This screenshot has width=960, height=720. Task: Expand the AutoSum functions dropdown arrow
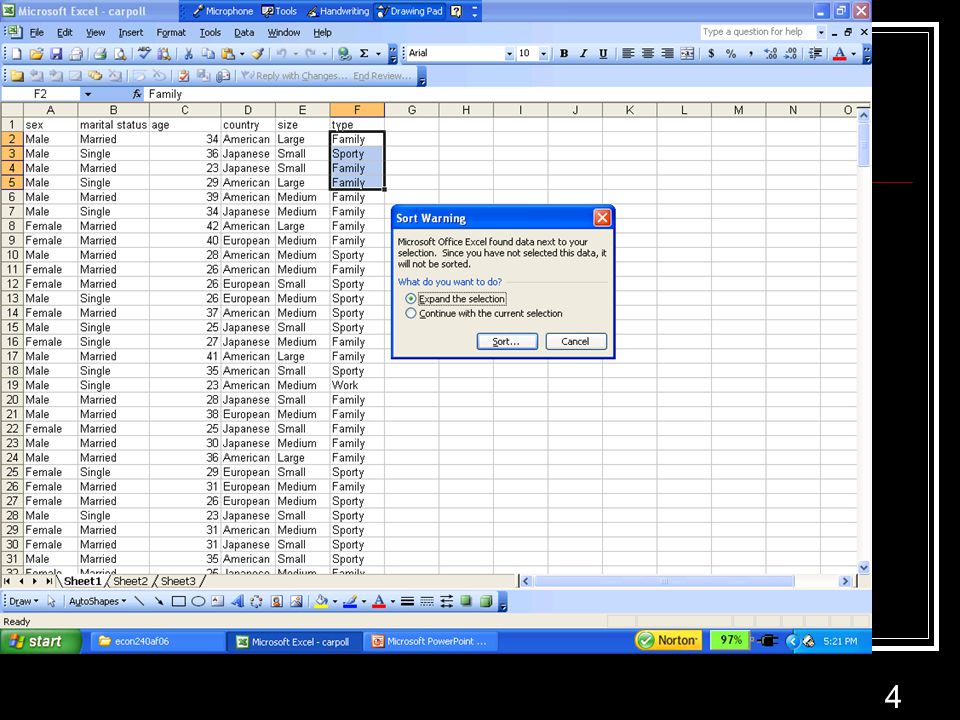pos(378,54)
